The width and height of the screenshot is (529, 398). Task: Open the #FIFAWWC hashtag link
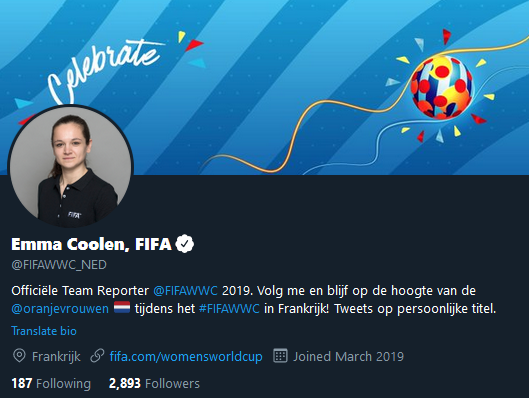coord(229,308)
